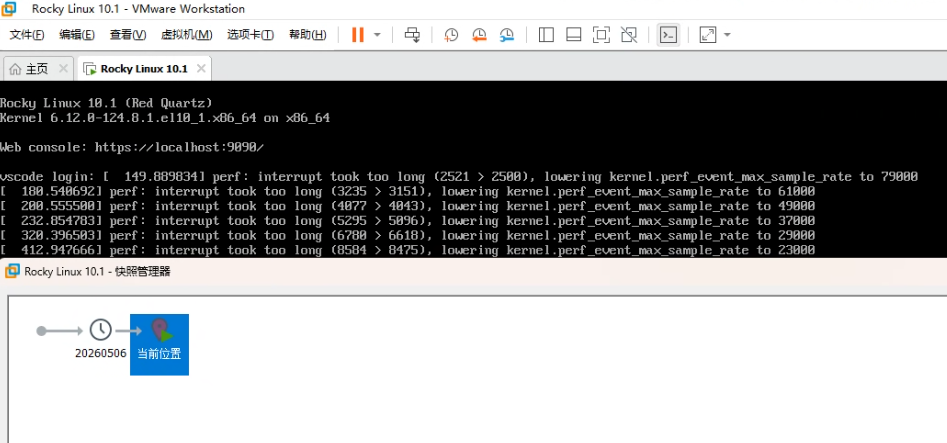
Task: Expand the power options dropdown arrow
Action: coord(377,35)
